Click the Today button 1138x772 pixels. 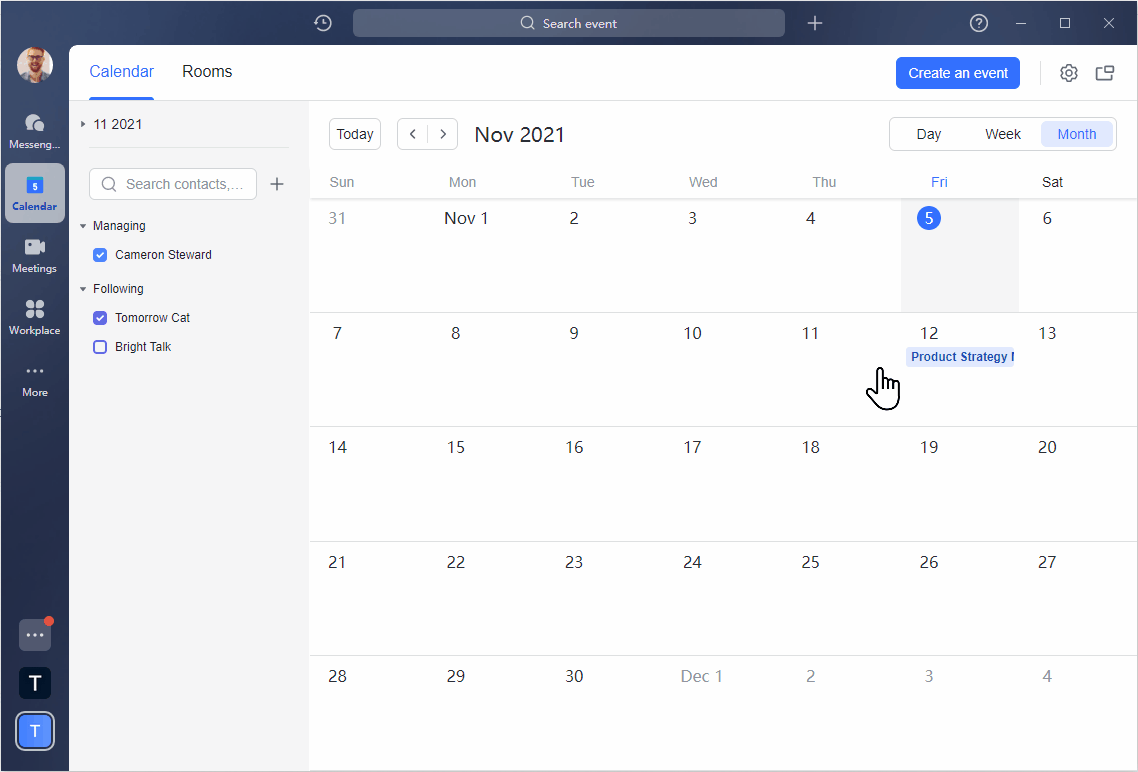355,134
